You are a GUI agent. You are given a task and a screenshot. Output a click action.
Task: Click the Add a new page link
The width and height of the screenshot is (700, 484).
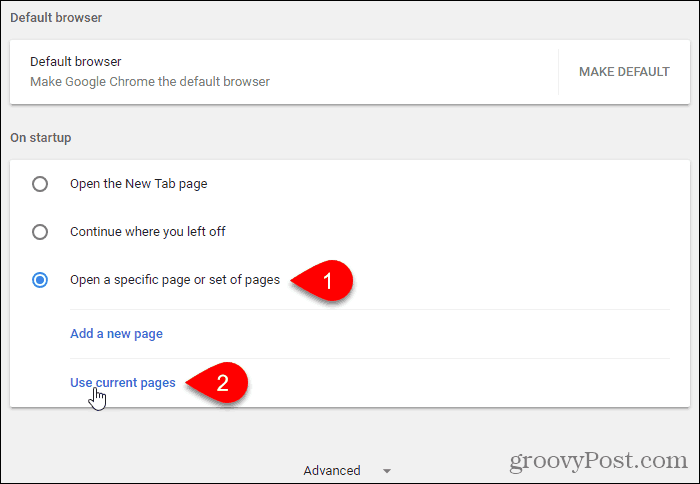(116, 334)
